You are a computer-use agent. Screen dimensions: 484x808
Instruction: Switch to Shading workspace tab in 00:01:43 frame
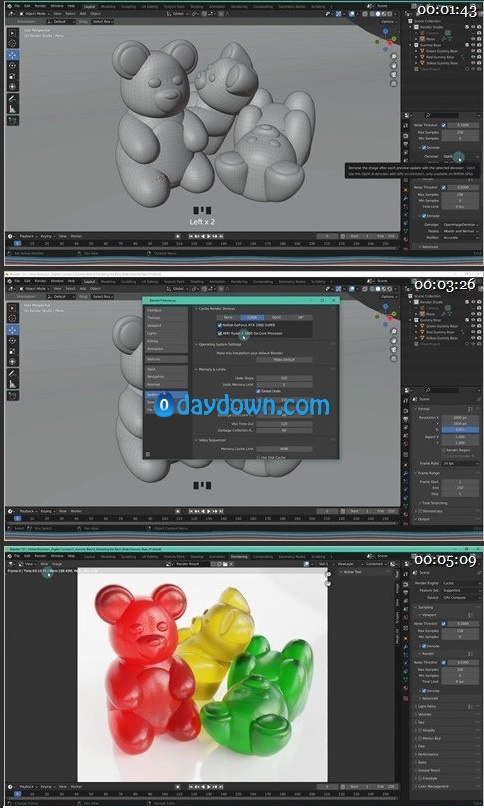point(197,7)
